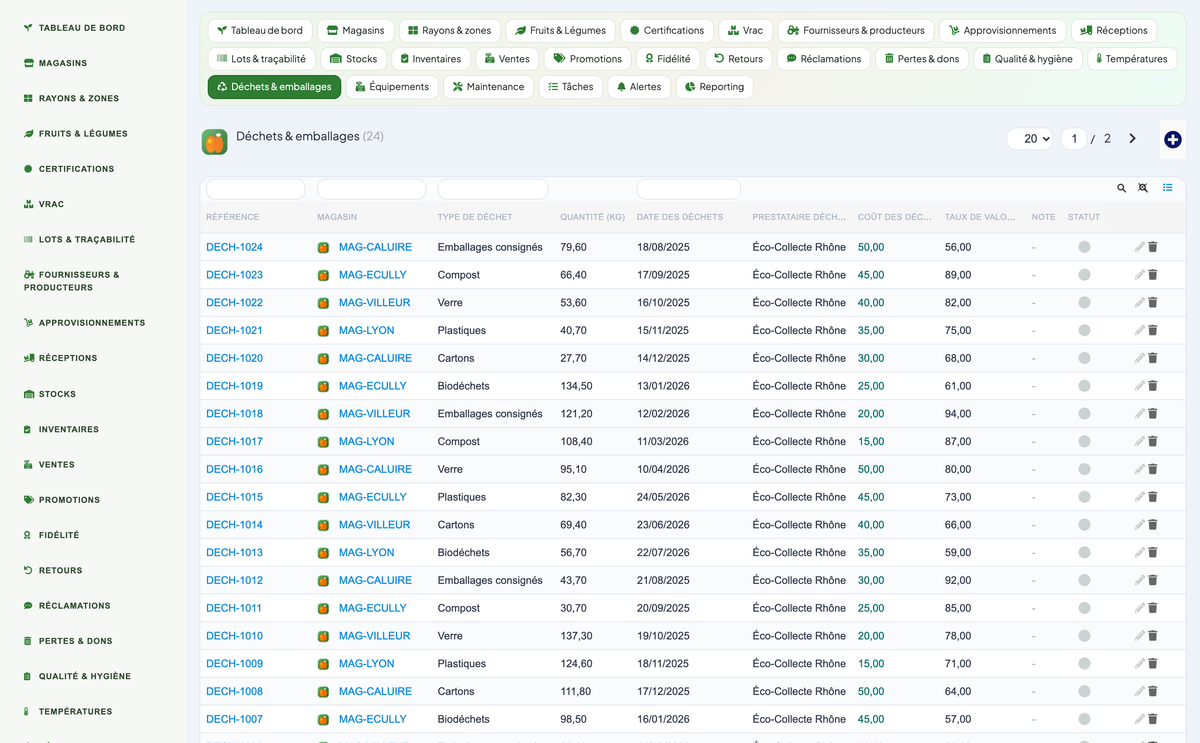Click the Référence filter input field
The image size is (1200, 743).
[x=255, y=189]
